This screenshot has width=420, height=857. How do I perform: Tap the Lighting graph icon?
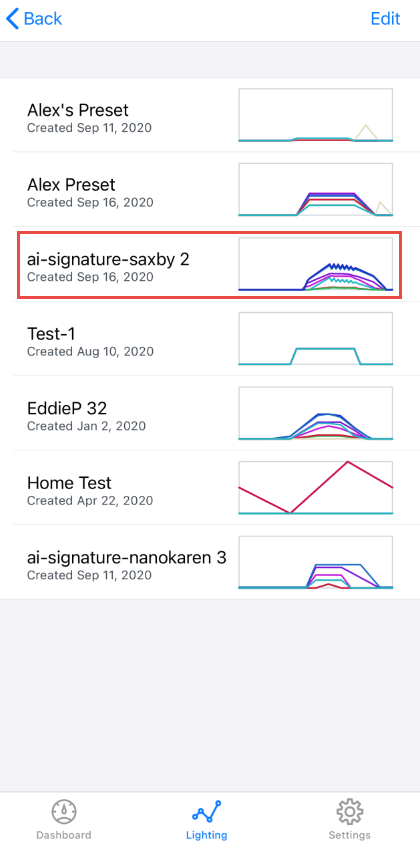pos(207,812)
